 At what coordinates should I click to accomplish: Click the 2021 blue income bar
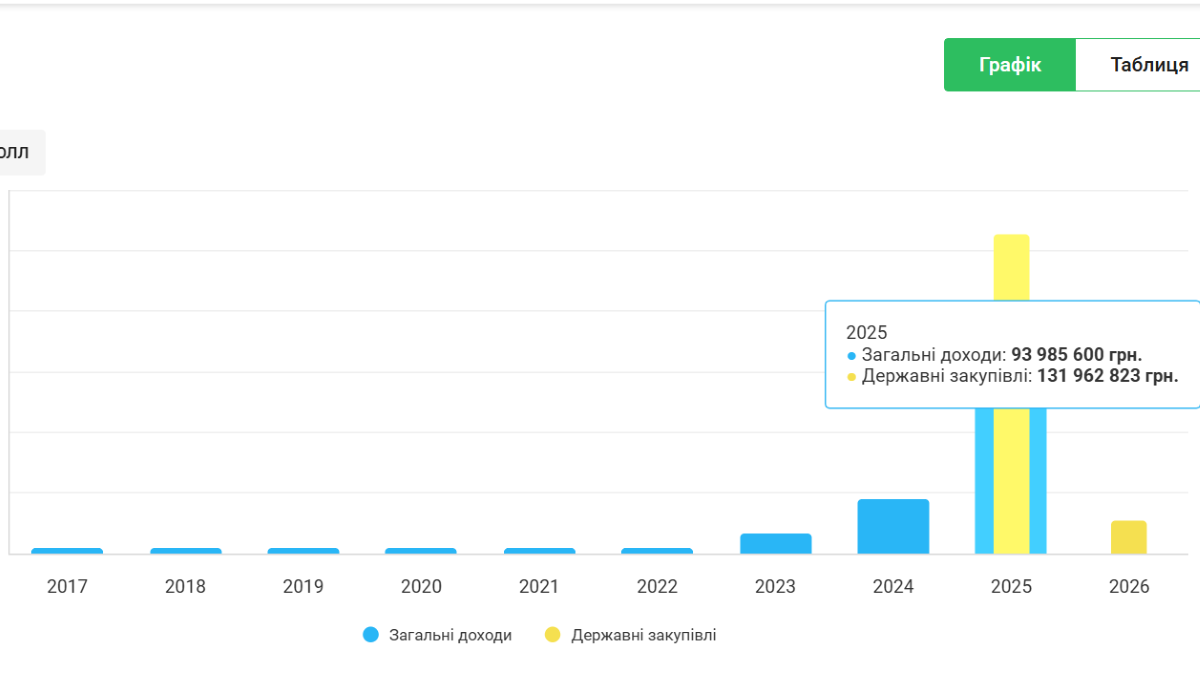click(x=539, y=551)
